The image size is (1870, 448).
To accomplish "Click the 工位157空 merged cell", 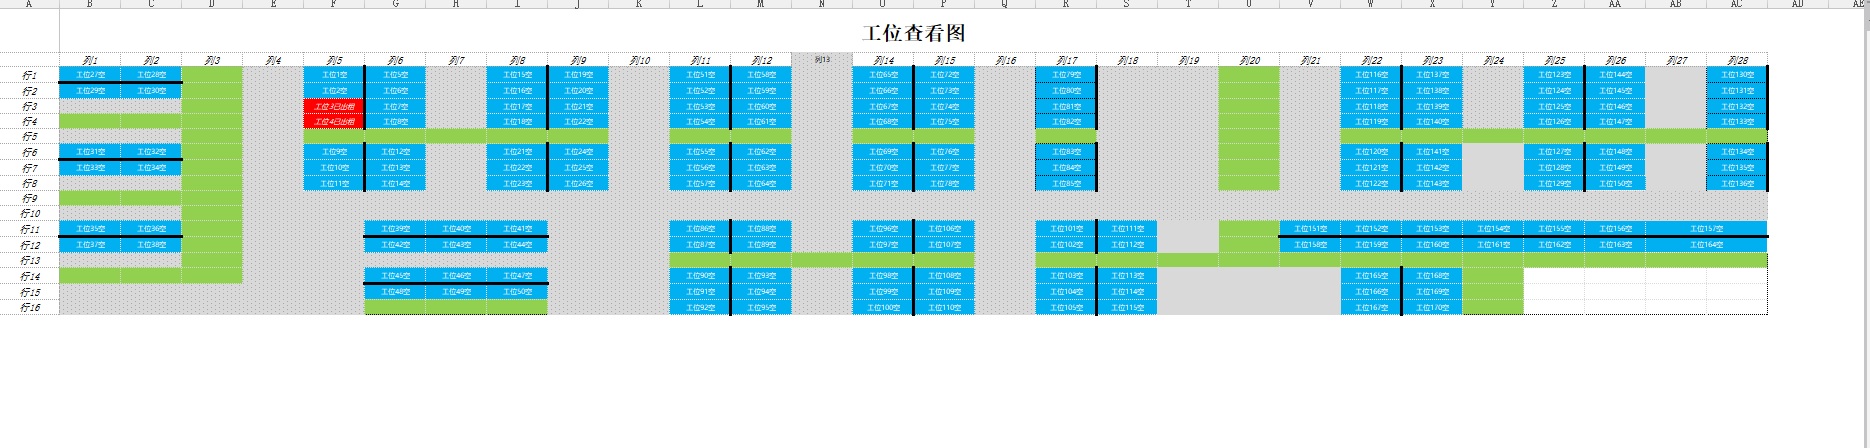I will click(x=1706, y=229).
